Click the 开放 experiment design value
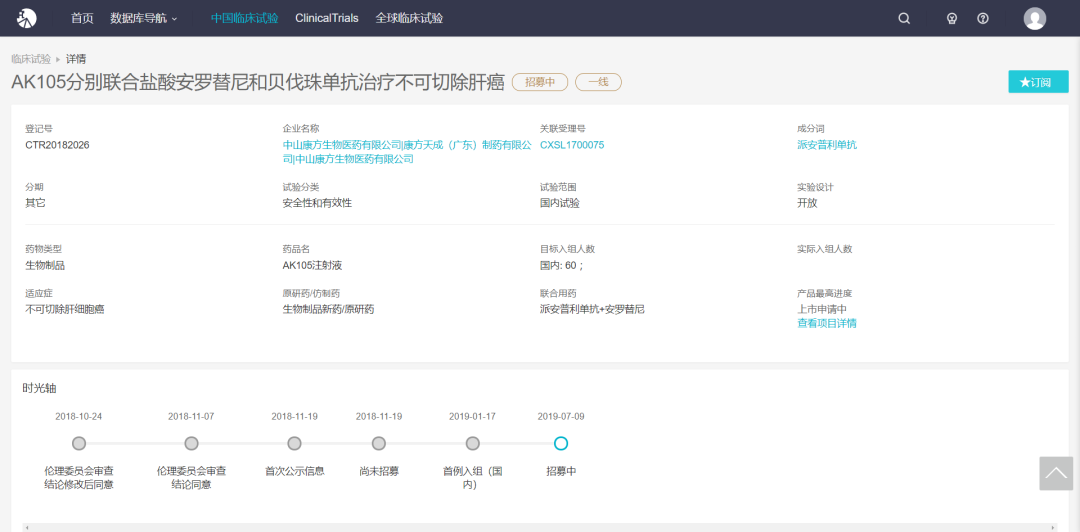The height and width of the screenshot is (532, 1080). click(807, 203)
